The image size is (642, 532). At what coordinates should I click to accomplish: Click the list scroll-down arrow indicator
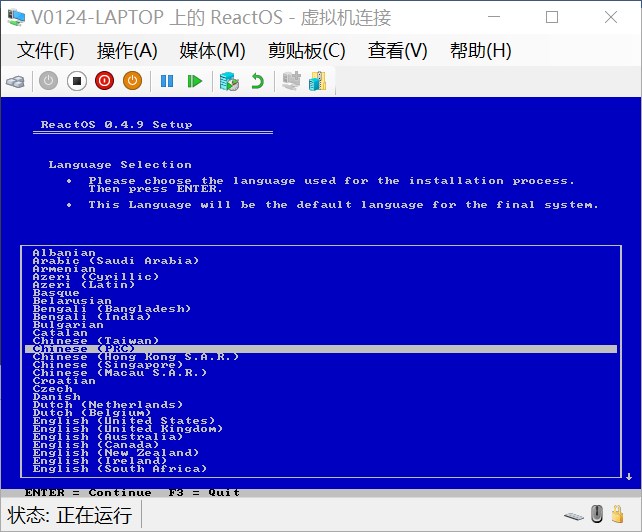[629, 477]
